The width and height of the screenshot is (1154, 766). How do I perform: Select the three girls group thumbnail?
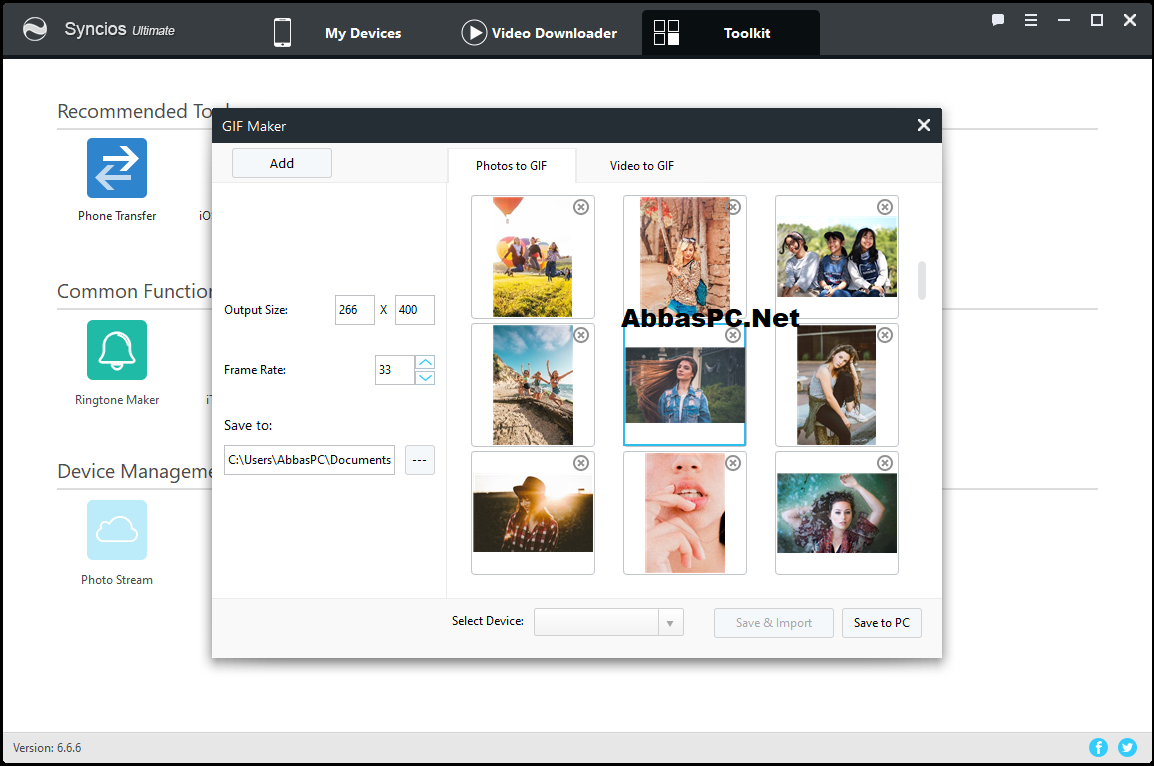click(837, 257)
